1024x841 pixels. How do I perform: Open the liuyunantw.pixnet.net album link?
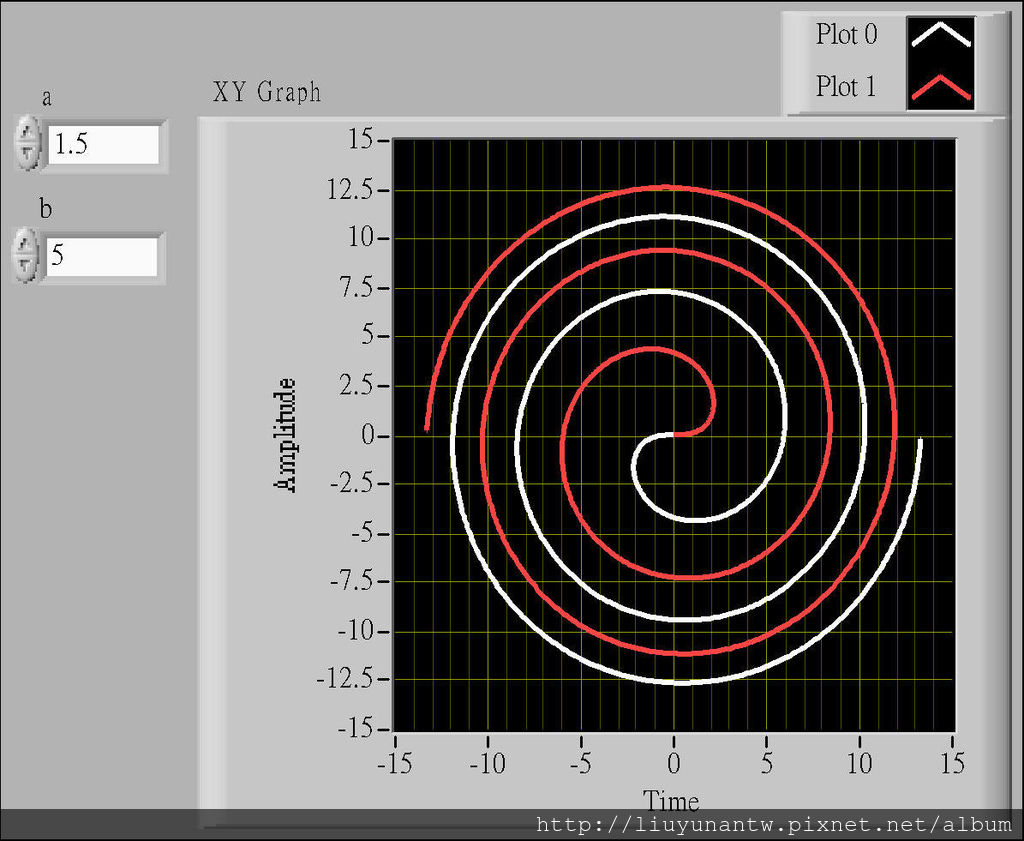(773, 825)
